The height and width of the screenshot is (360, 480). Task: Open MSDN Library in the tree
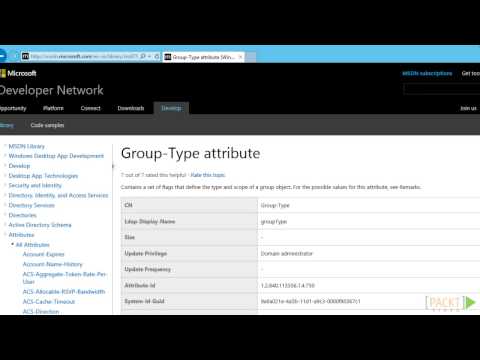(27, 146)
